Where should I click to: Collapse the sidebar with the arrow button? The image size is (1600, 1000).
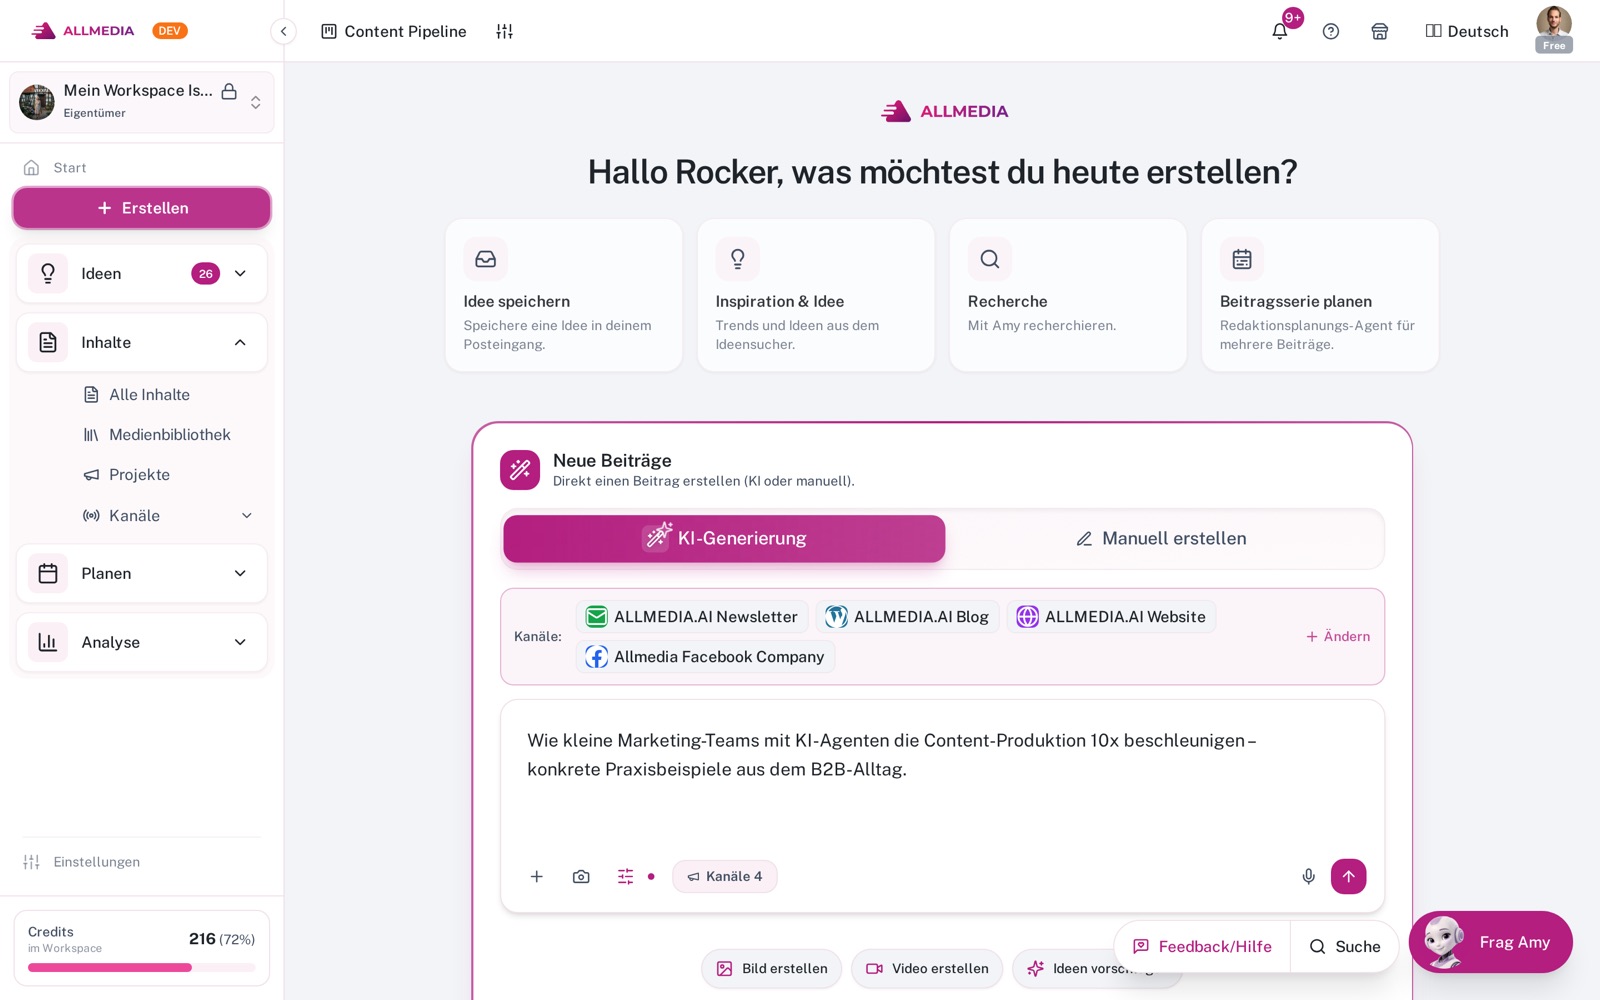(x=283, y=31)
